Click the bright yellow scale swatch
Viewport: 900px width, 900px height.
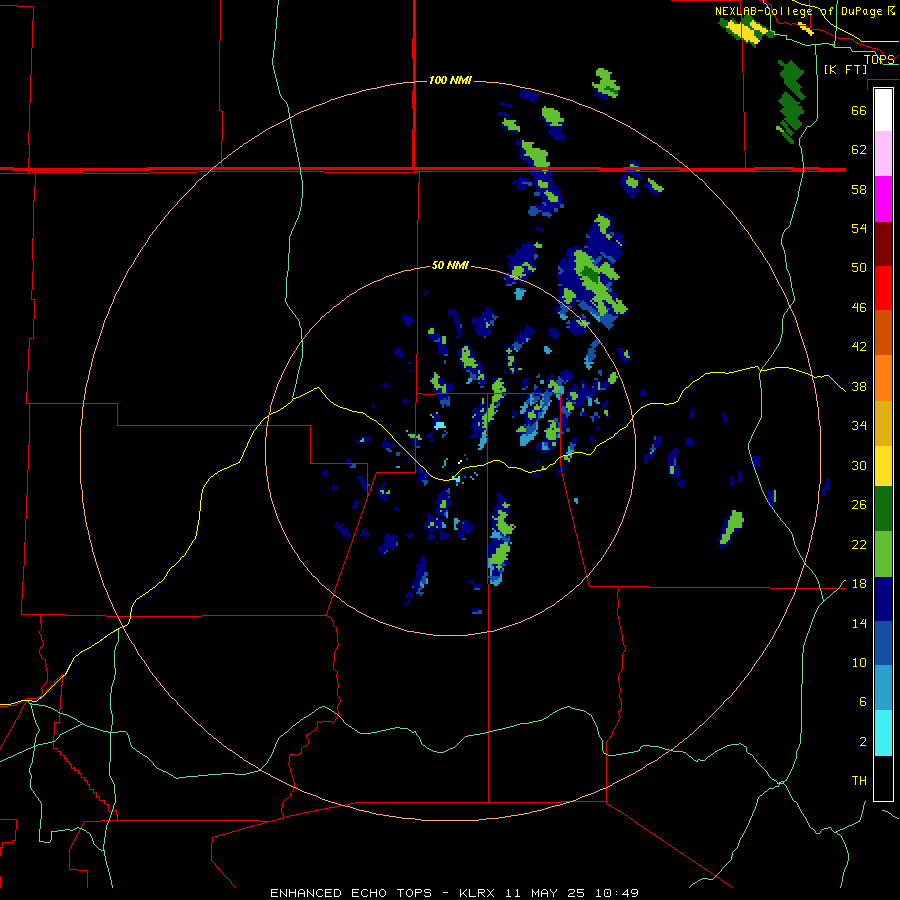(x=883, y=466)
